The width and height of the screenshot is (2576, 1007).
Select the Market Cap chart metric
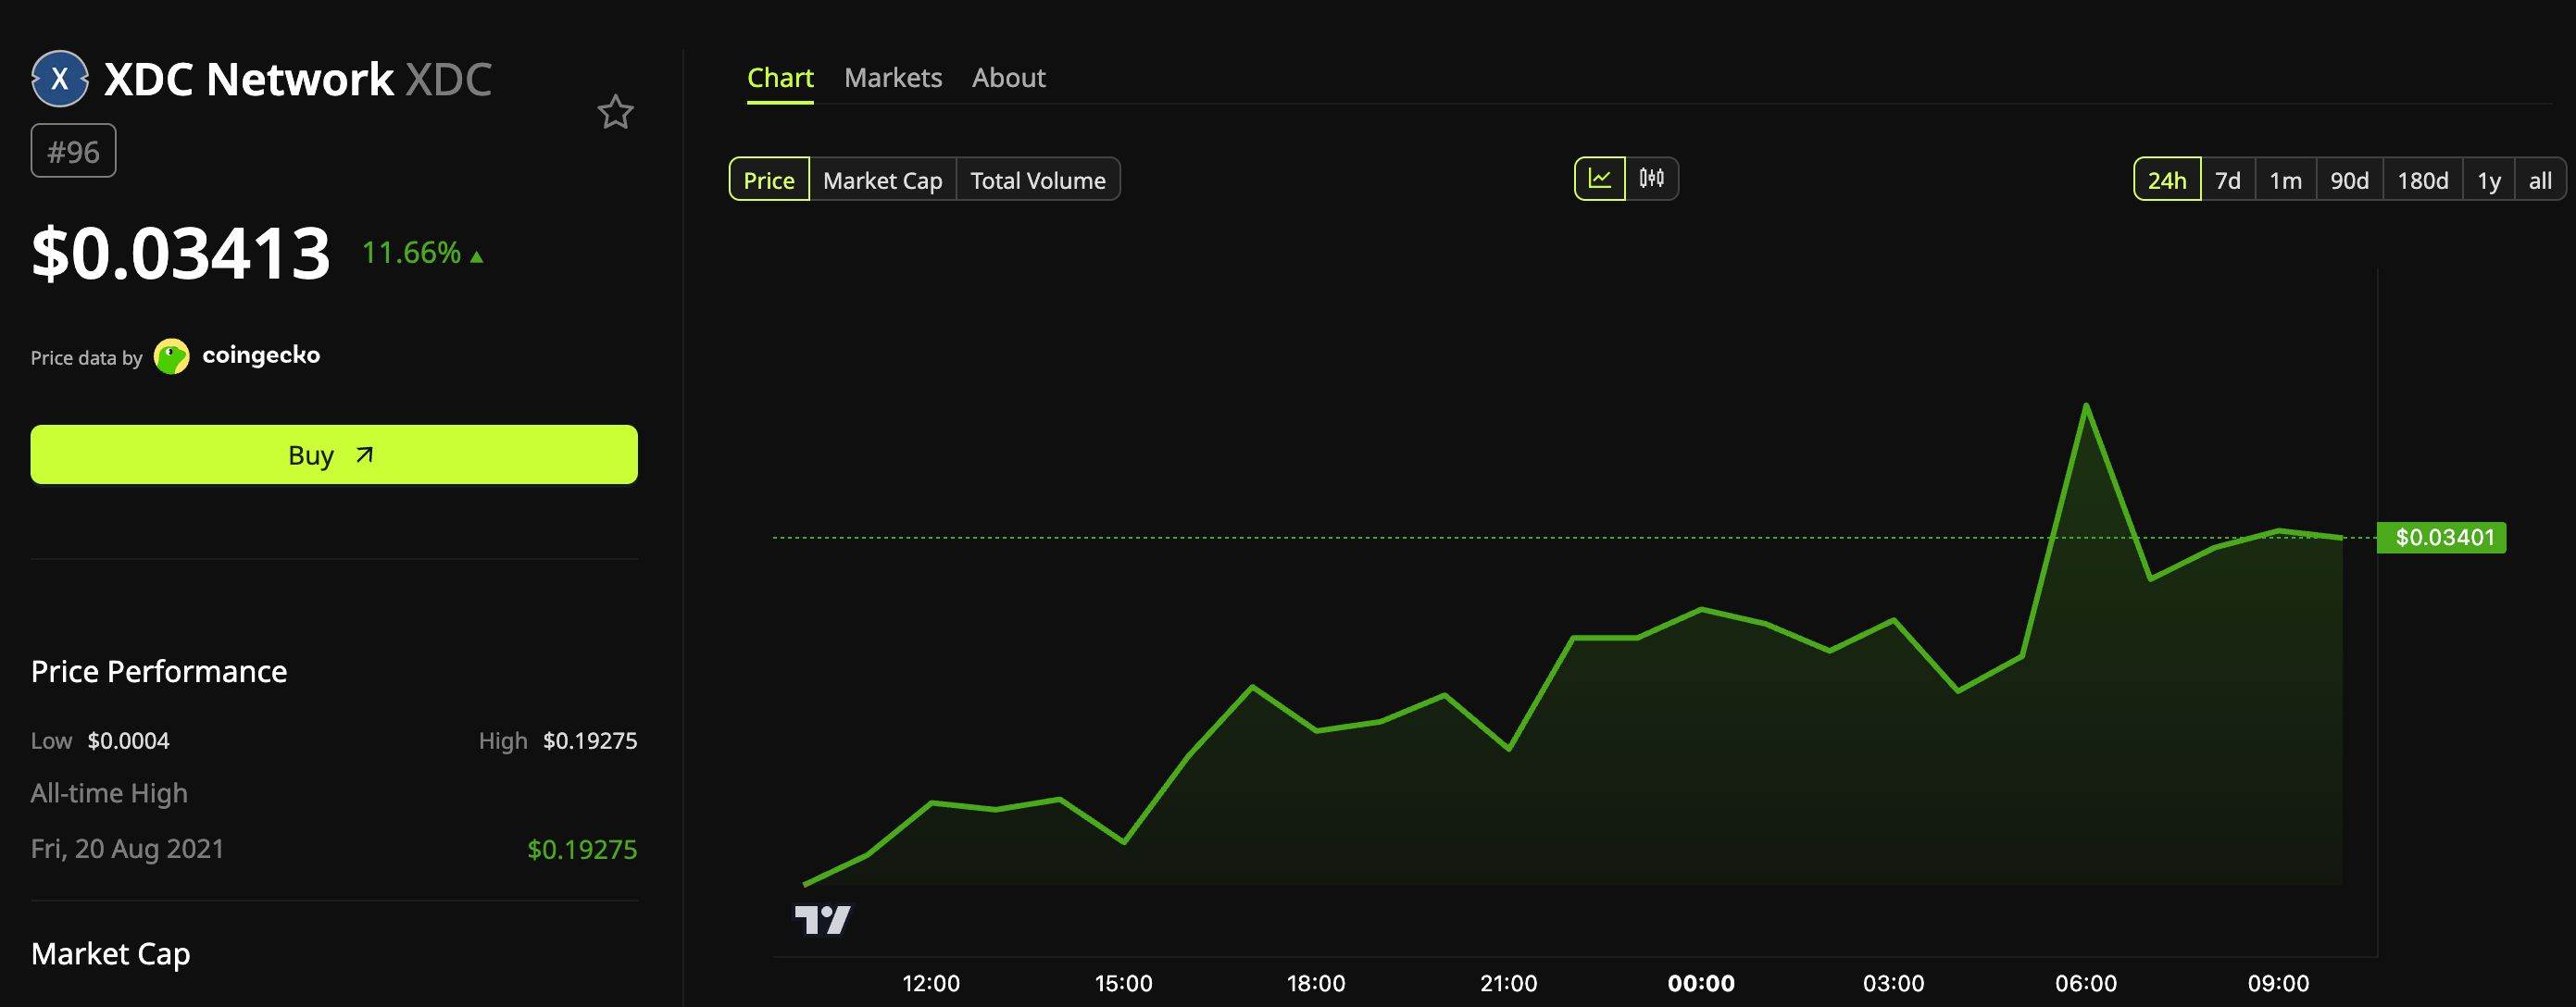882,180
